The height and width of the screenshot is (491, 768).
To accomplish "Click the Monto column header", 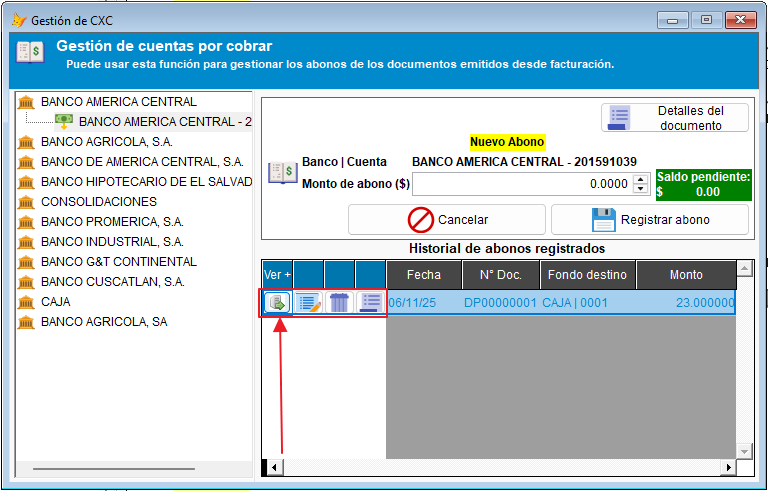I will (x=686, y=275).
